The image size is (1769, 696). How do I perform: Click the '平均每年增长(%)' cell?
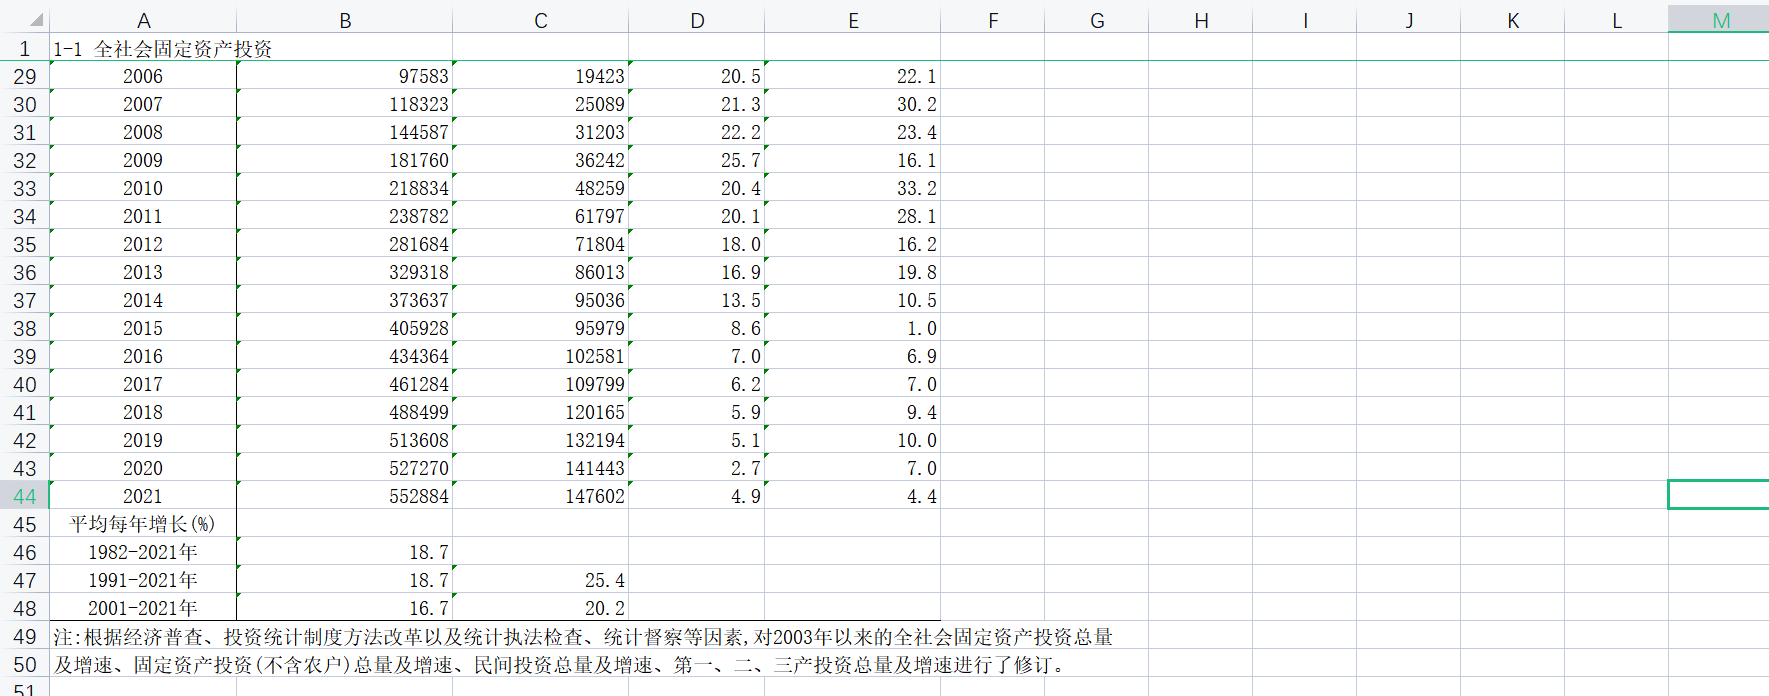coord(143,524)
